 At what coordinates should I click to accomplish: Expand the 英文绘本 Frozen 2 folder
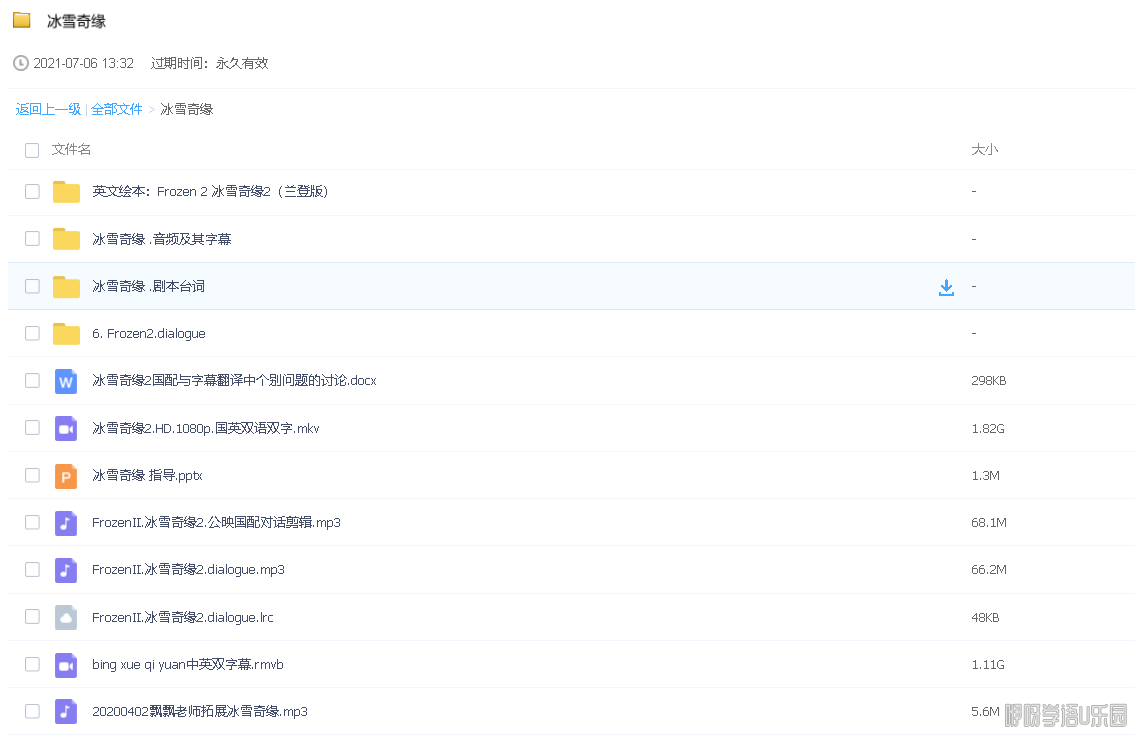coord(210,192)
